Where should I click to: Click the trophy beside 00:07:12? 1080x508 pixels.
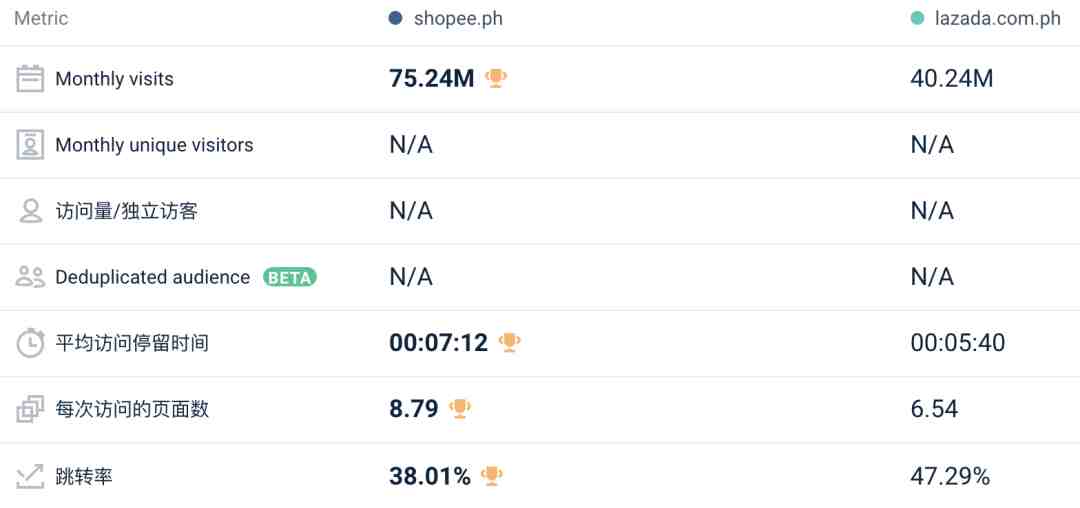[509, 342]
